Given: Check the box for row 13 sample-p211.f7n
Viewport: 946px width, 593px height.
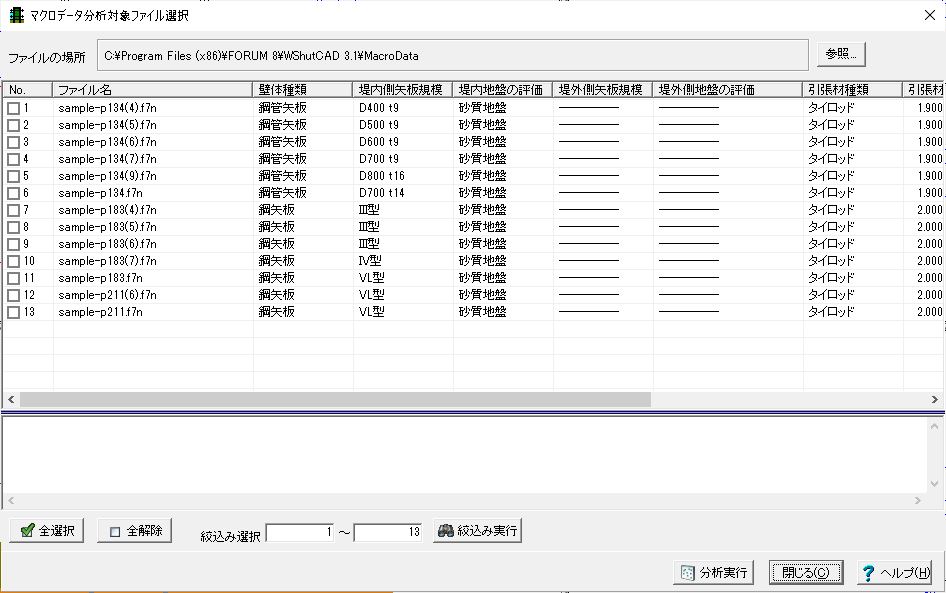Looking at the screenshot, I should pyautogui.click(x=13, y=312).
